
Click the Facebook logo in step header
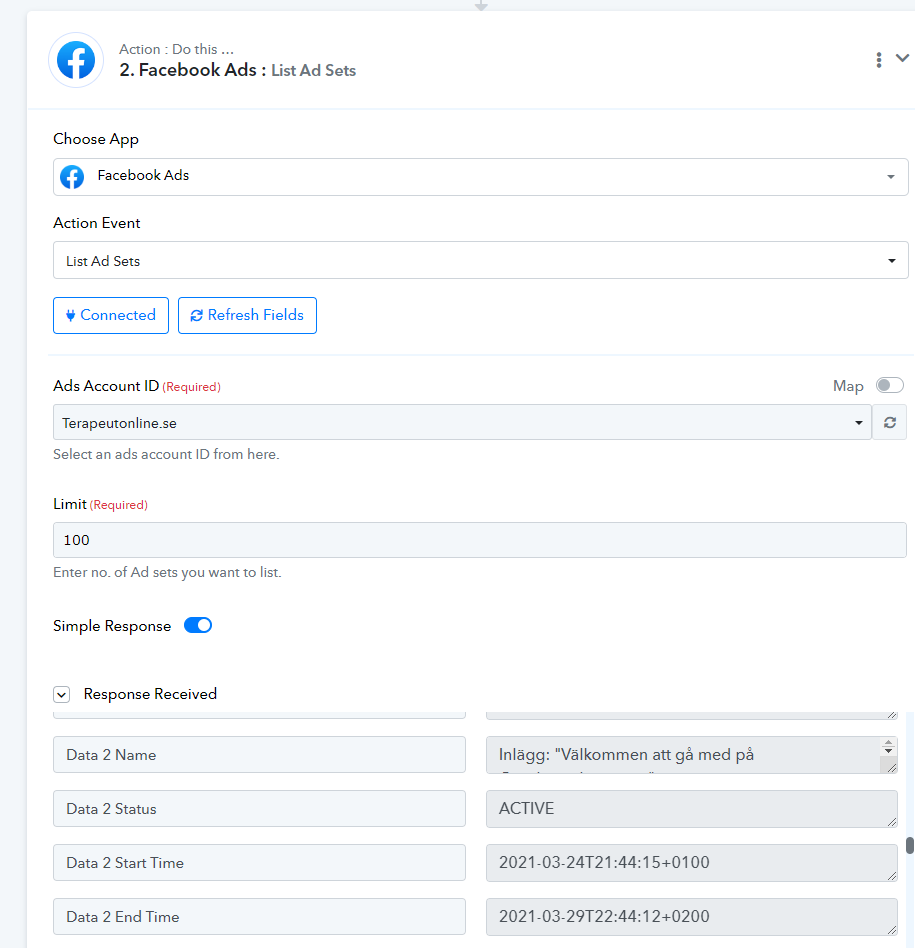click(x=76, y=60)
